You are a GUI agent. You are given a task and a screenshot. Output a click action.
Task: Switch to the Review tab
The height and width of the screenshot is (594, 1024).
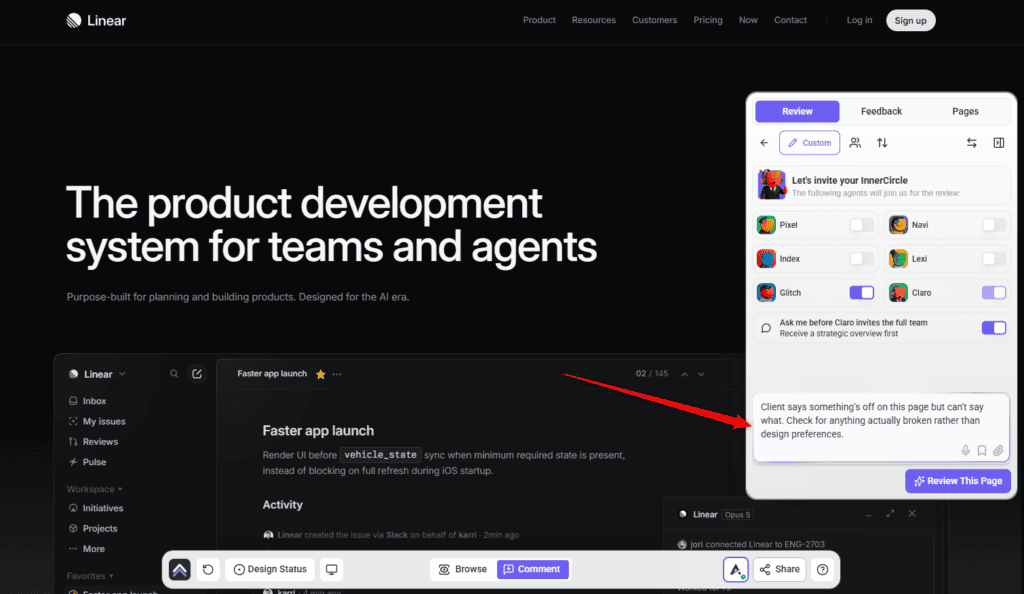(x=797, y=111)
